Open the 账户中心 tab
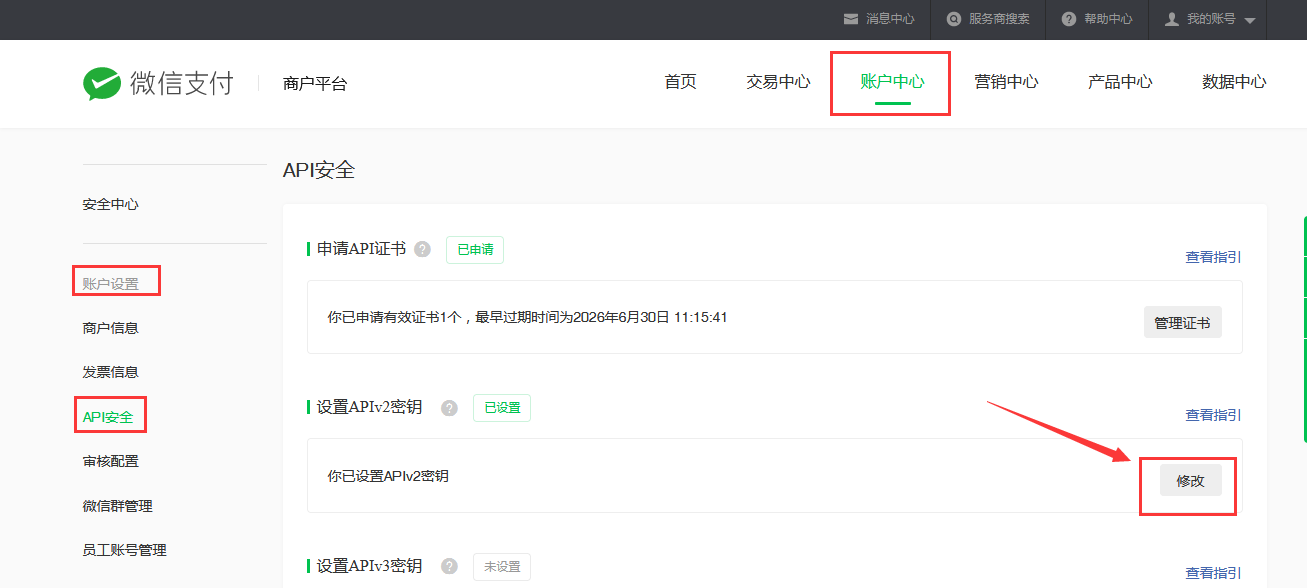Viewport: 1307px width, 588px height. [892, 82]
